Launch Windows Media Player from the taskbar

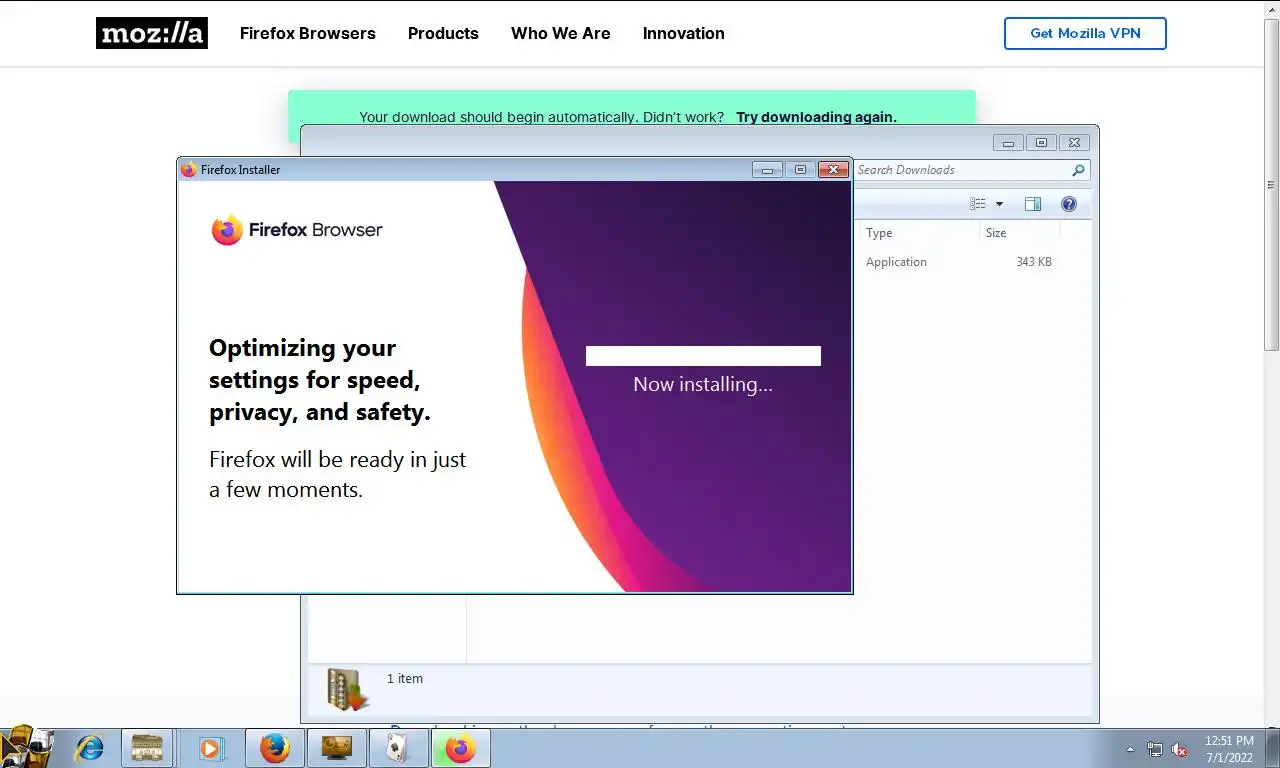point(211,748)
